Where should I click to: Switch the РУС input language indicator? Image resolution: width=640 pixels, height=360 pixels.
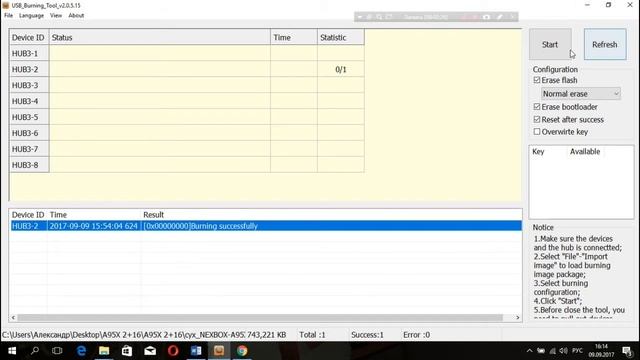coord(577,351)
